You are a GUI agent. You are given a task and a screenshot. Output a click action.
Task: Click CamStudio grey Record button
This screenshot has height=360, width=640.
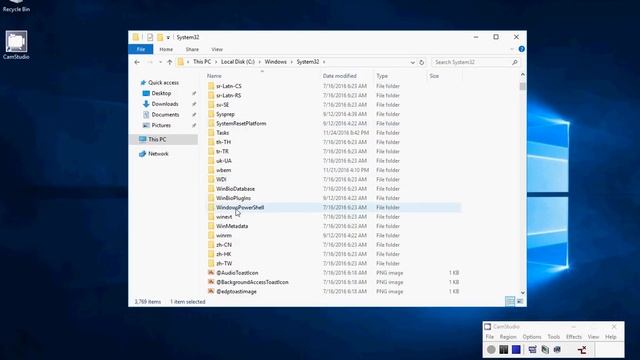(491, 349)
